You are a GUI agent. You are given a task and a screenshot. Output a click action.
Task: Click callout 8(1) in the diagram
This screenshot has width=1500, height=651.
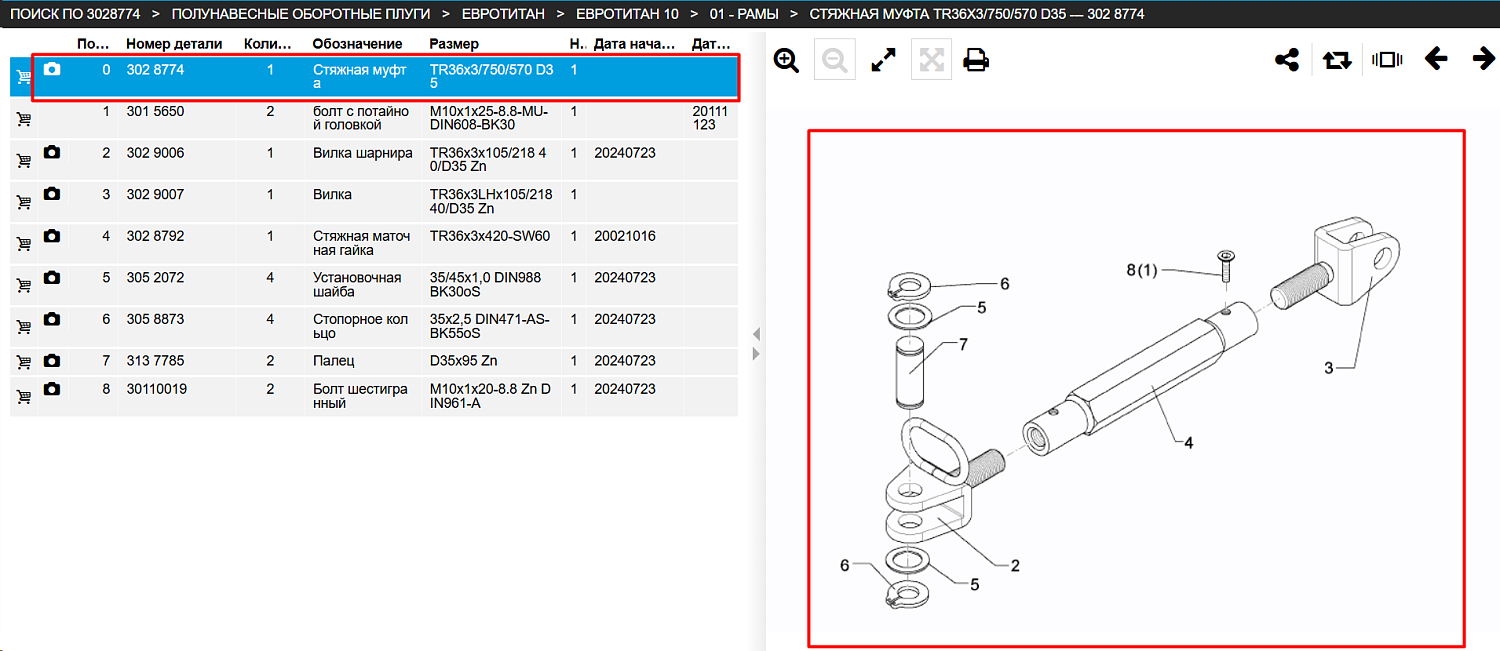pos(1141,270)
